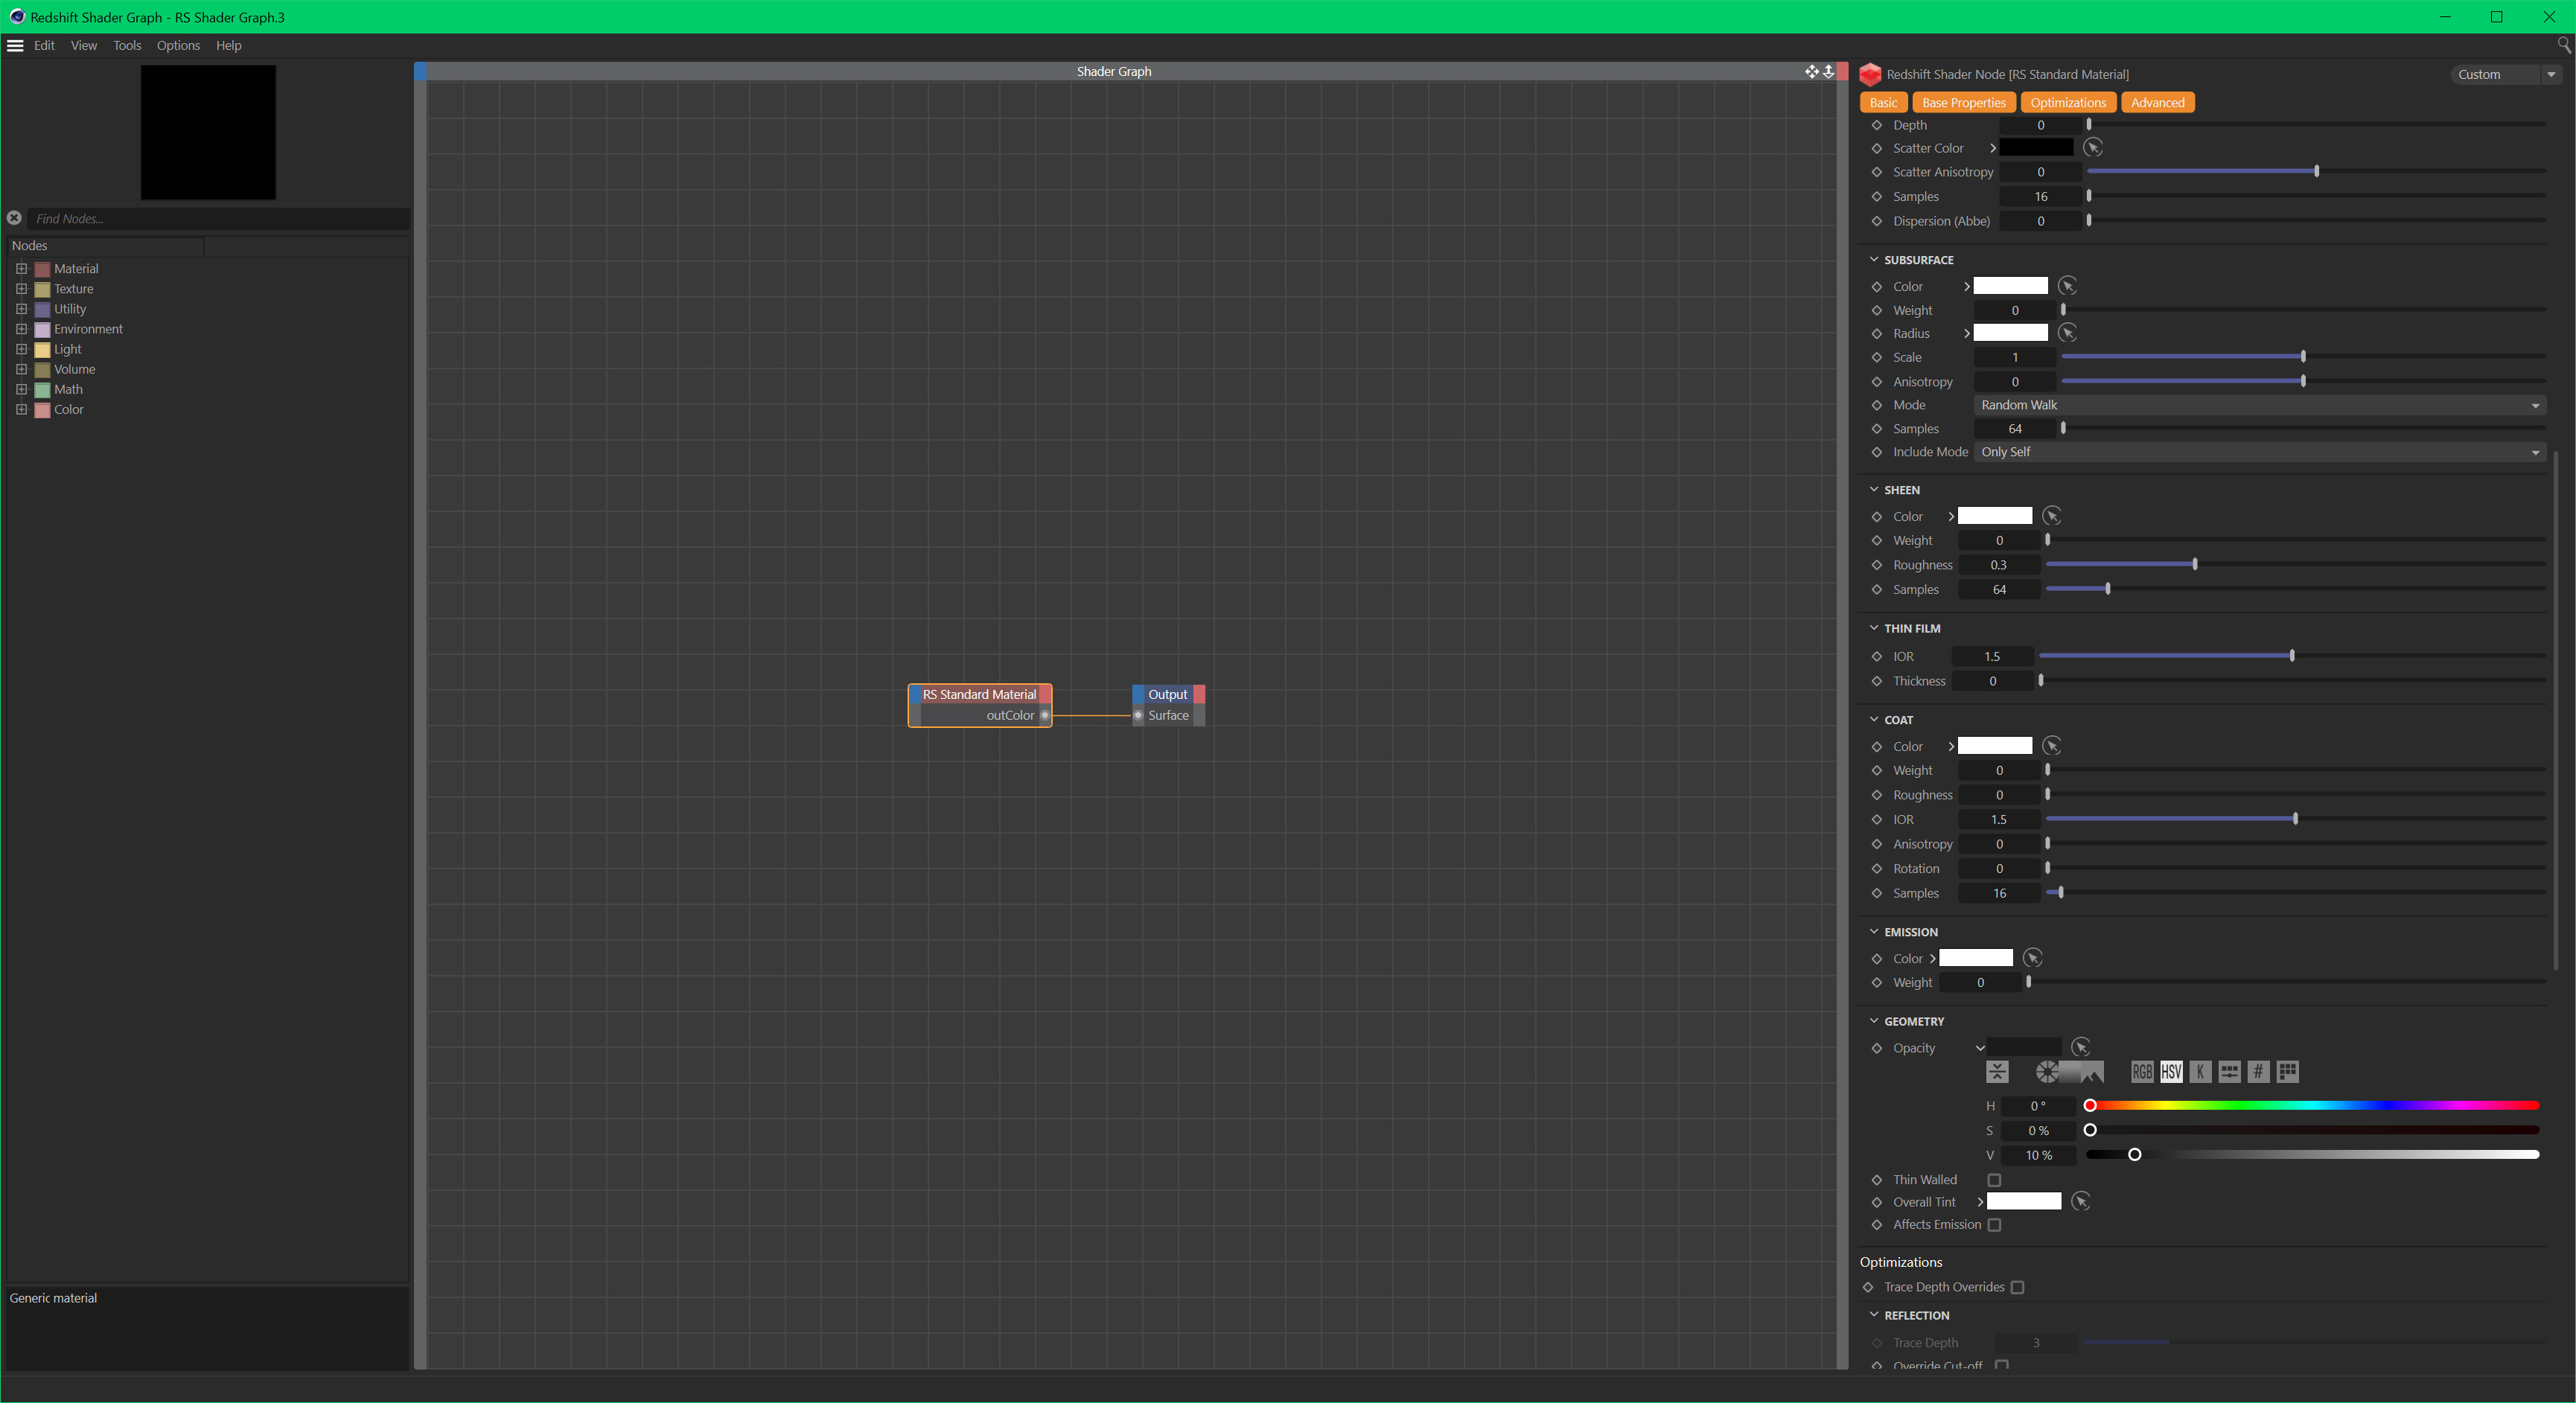Open the color swatches grid icon
This screenshot has width=2576, height=1403.
[x=2287, y=1072]
